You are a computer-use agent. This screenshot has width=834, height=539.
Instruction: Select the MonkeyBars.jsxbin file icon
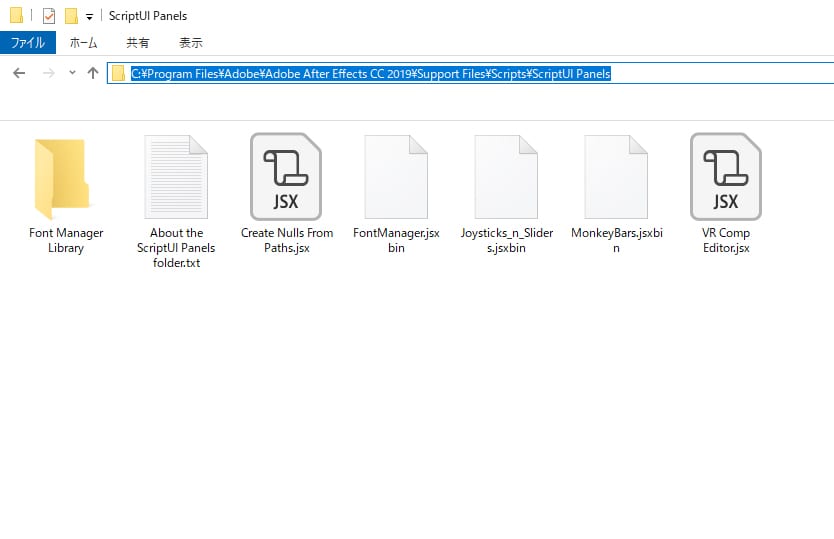pyautogui.click(x=616, y=177)
